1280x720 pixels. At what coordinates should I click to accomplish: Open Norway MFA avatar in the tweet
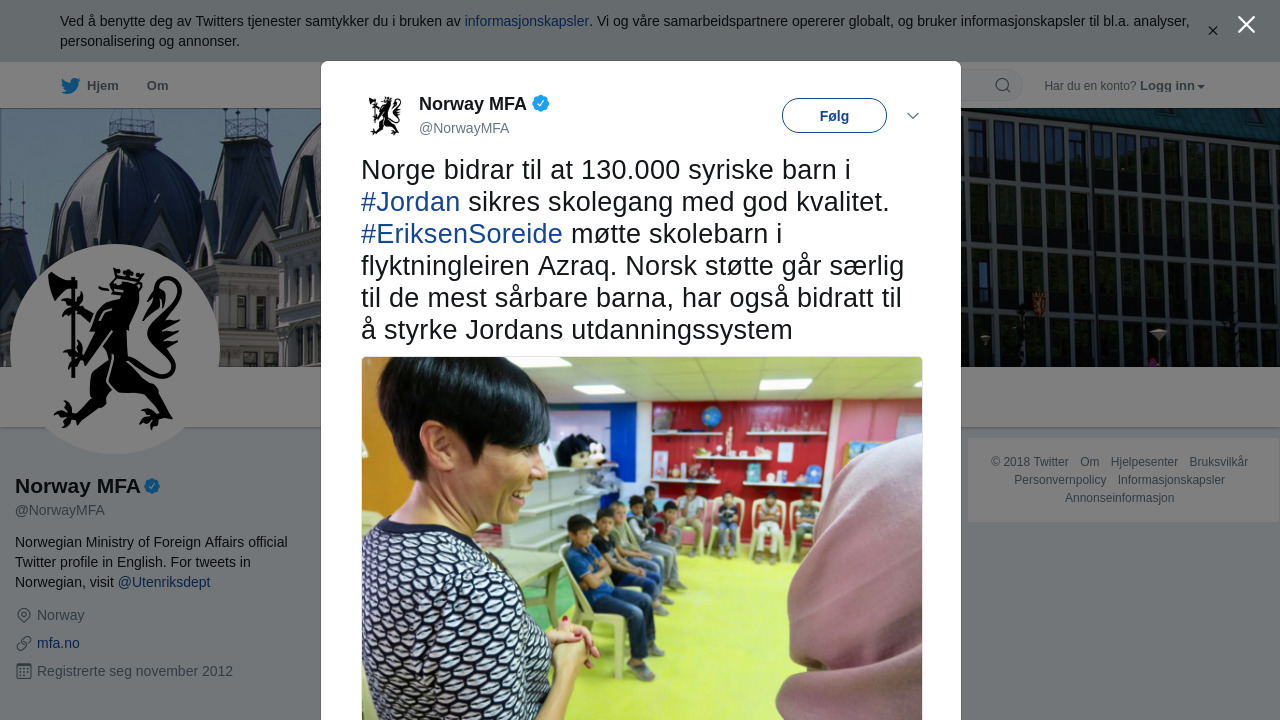(385, 115)
